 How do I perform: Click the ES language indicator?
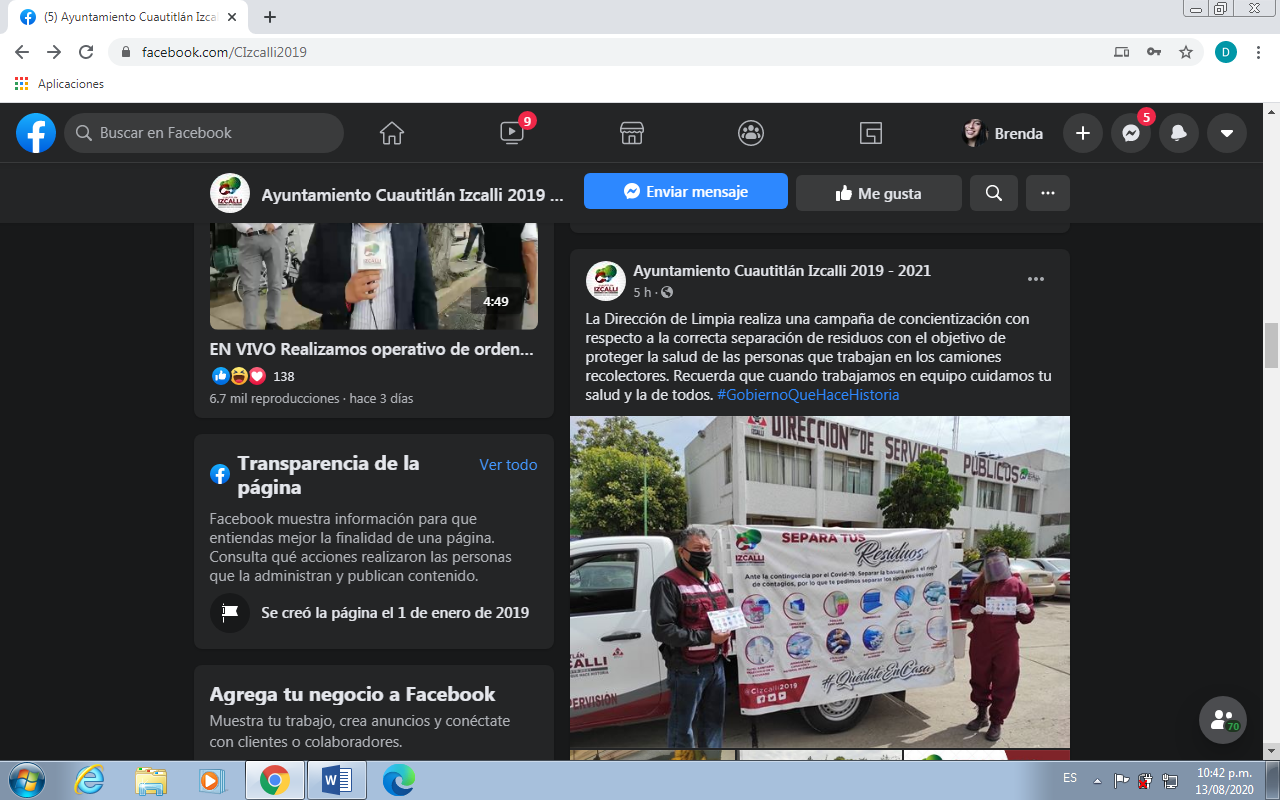click(1070, 778)
